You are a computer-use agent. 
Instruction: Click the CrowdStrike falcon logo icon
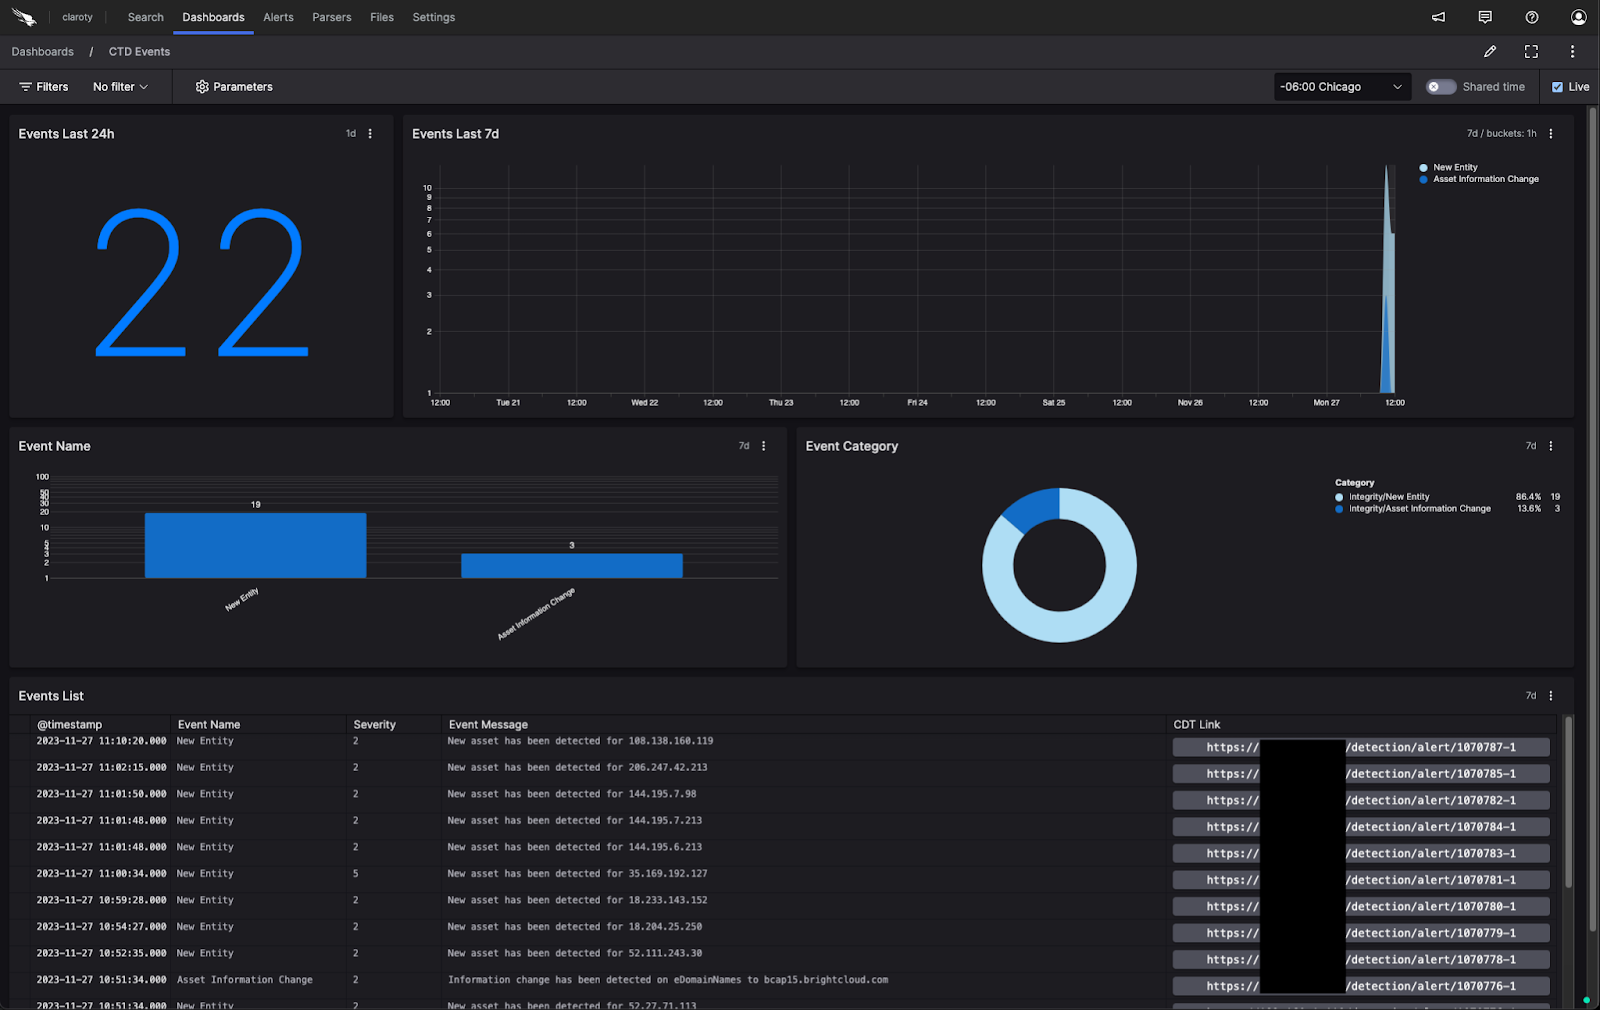(x=24, y=17)
